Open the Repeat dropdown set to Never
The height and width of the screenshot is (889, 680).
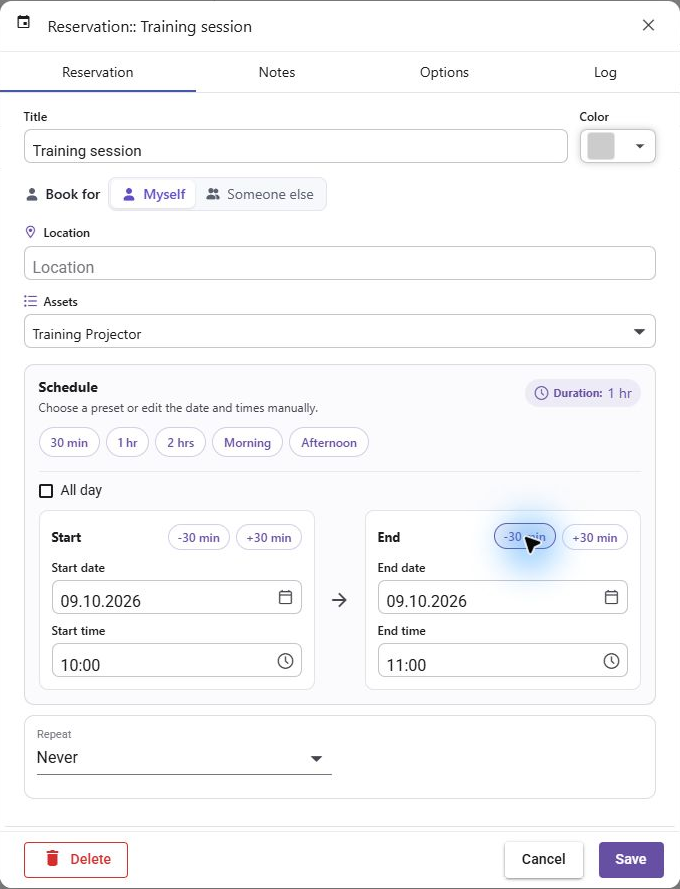(x=184, y=757)
